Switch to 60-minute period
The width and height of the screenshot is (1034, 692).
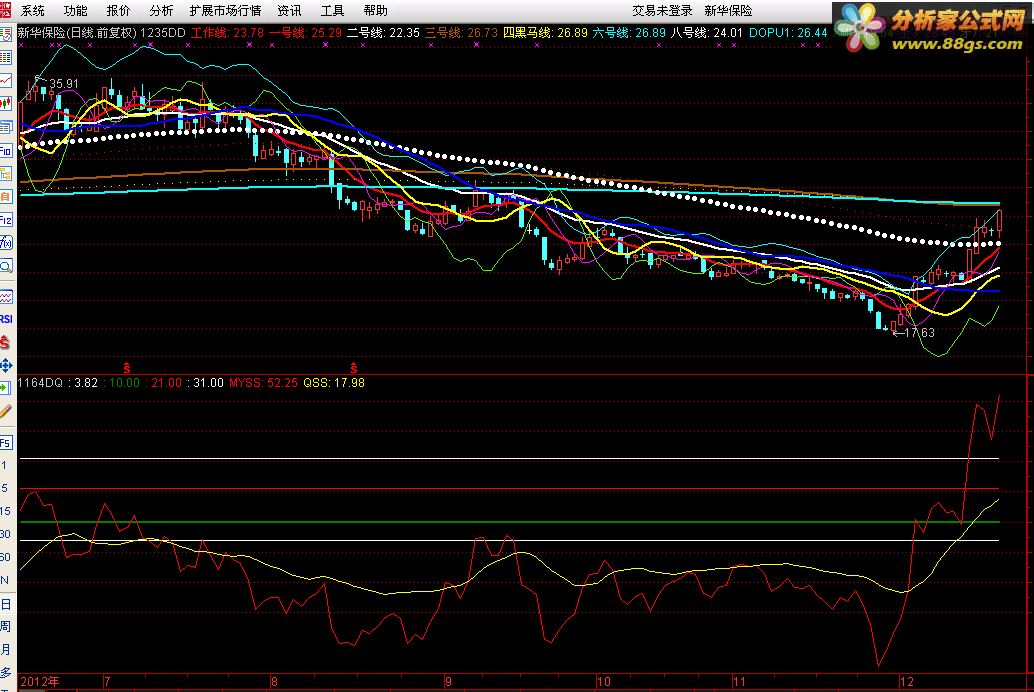[x=5, y=557]
